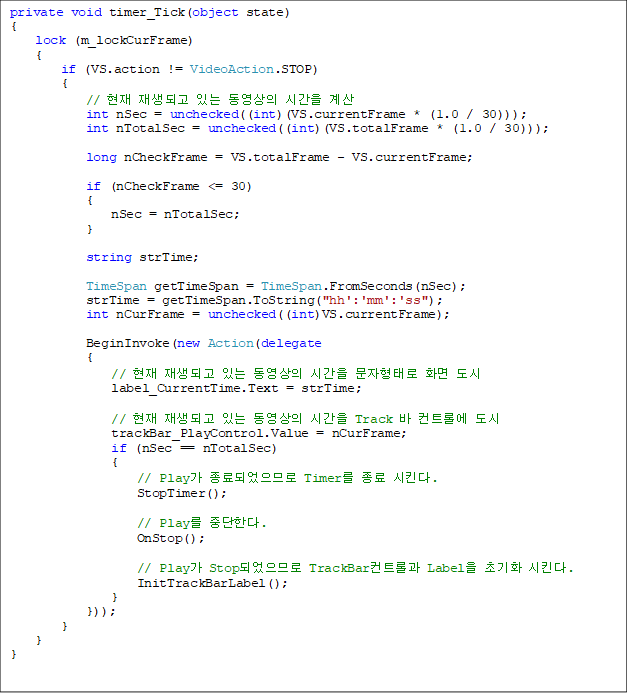
Task: Click the "nSec = nTotalSec;" assignment
Action: coord(175,215)
